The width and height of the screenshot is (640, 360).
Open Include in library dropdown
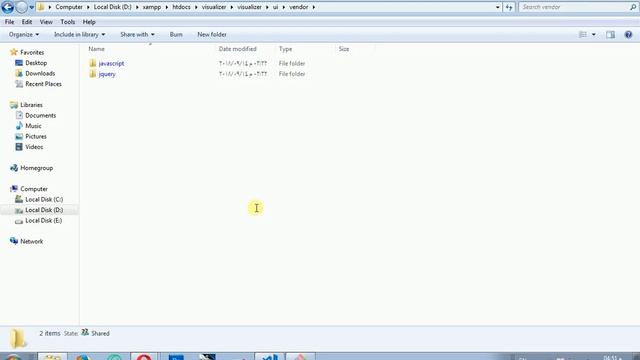pos(80,35)
